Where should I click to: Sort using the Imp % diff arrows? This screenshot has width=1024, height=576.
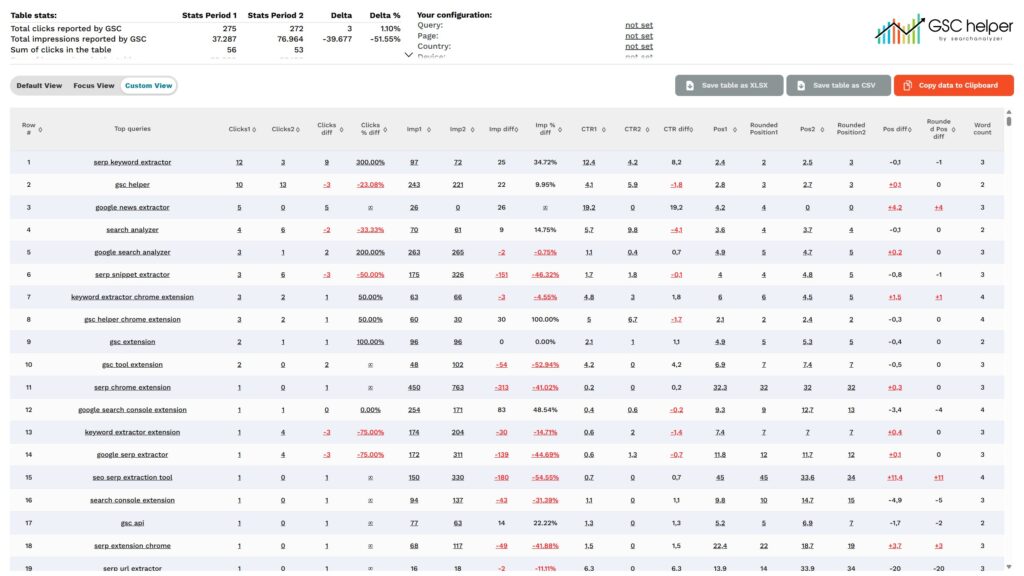click(x=560, y=129)
